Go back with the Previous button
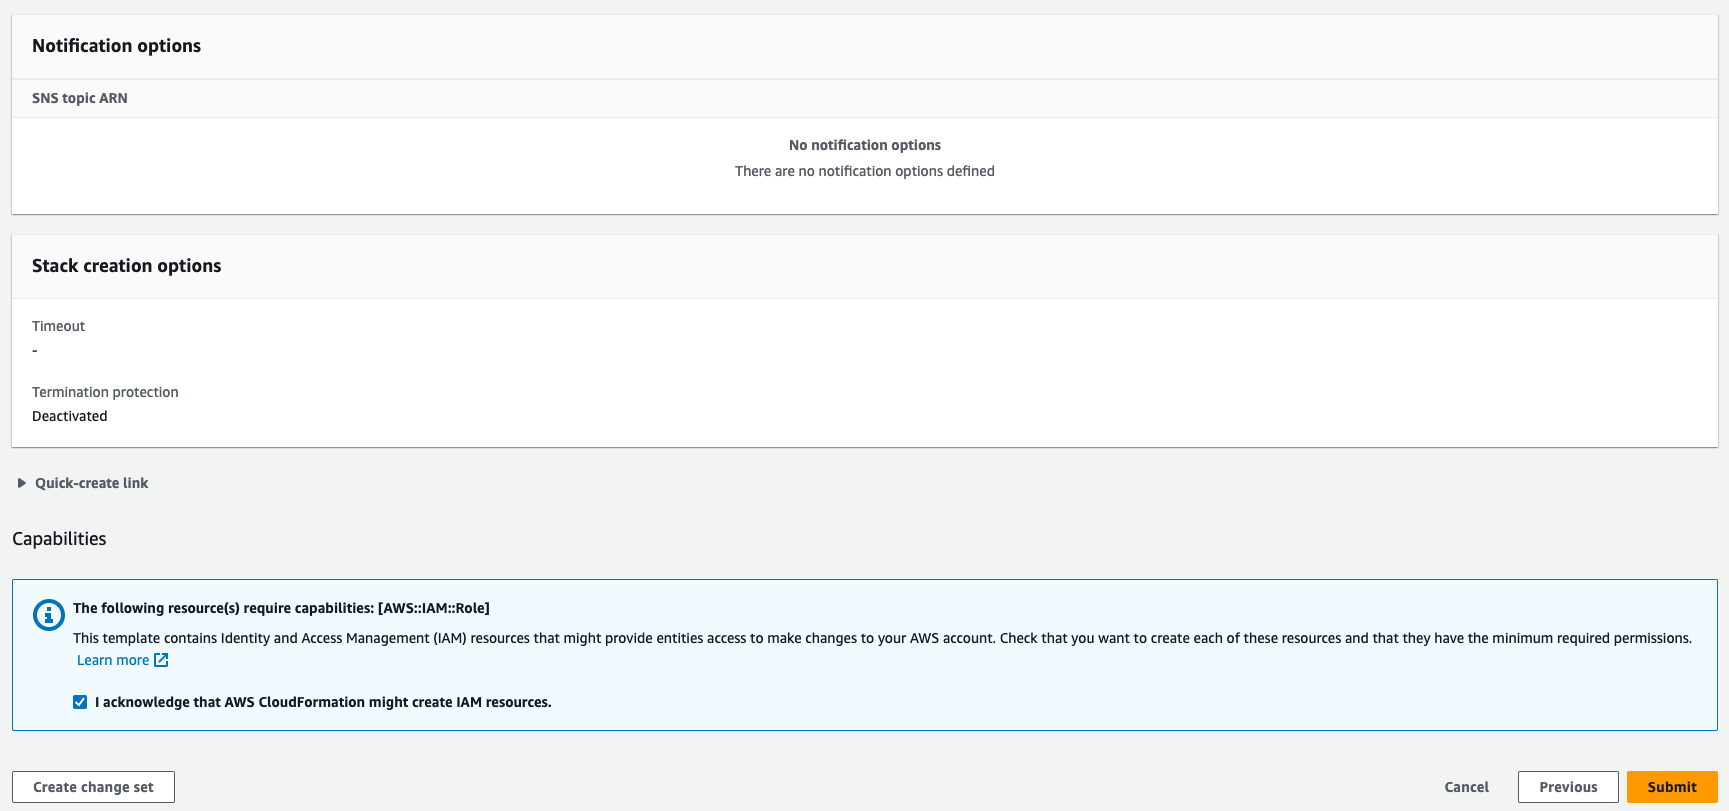The width and height of the screenshot is (1729, 811). tap(1568, 787)
